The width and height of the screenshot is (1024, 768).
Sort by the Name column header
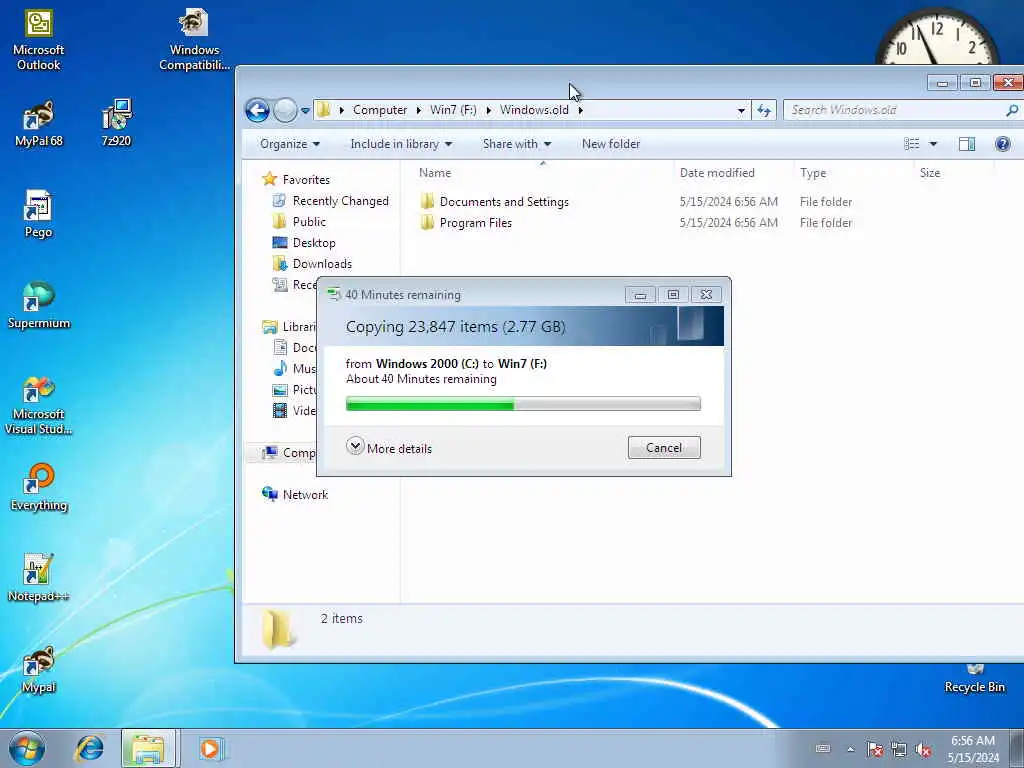pyautogui.click(x=543, y=172)
